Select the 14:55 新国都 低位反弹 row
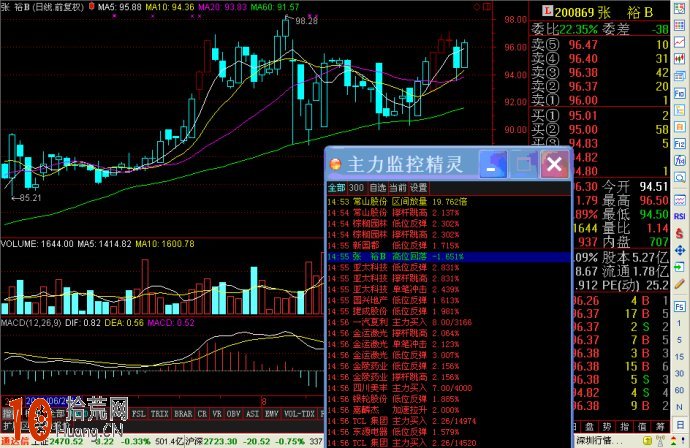The width and height of the screenshot is (690, 448). click(x=448, y=246)
